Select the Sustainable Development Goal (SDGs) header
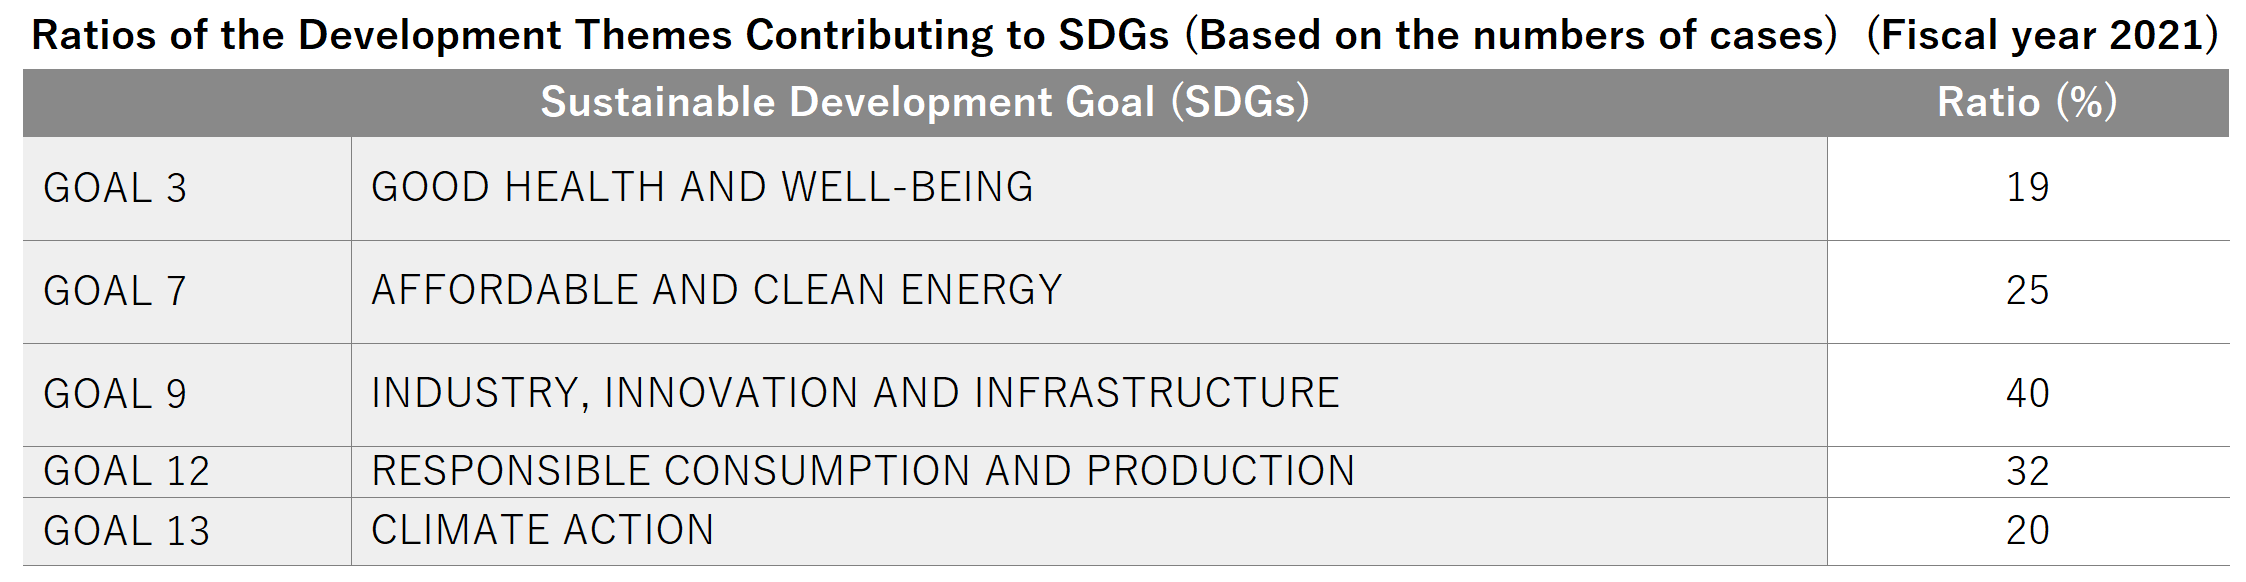Viewport: 2246px width, 582px height. (925, 102)
